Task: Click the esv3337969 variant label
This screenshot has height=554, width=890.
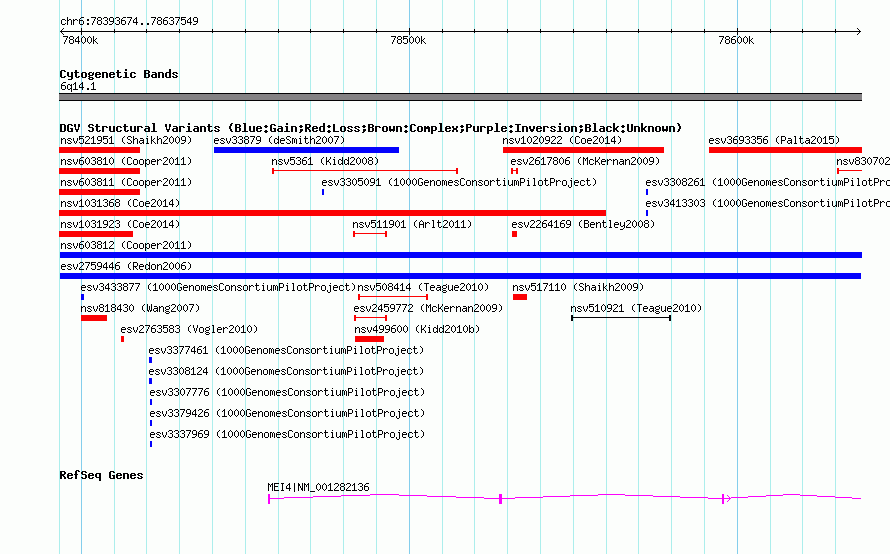Action: (x=287, y=434)
